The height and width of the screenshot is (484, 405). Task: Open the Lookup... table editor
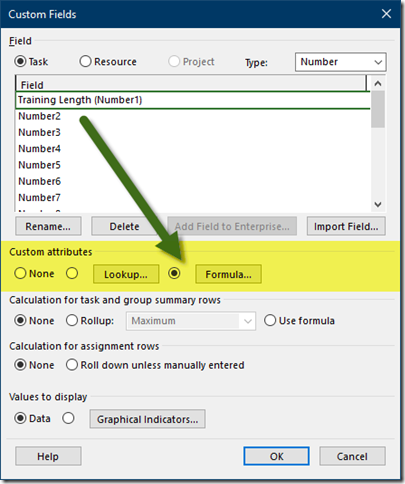point(126,274)
